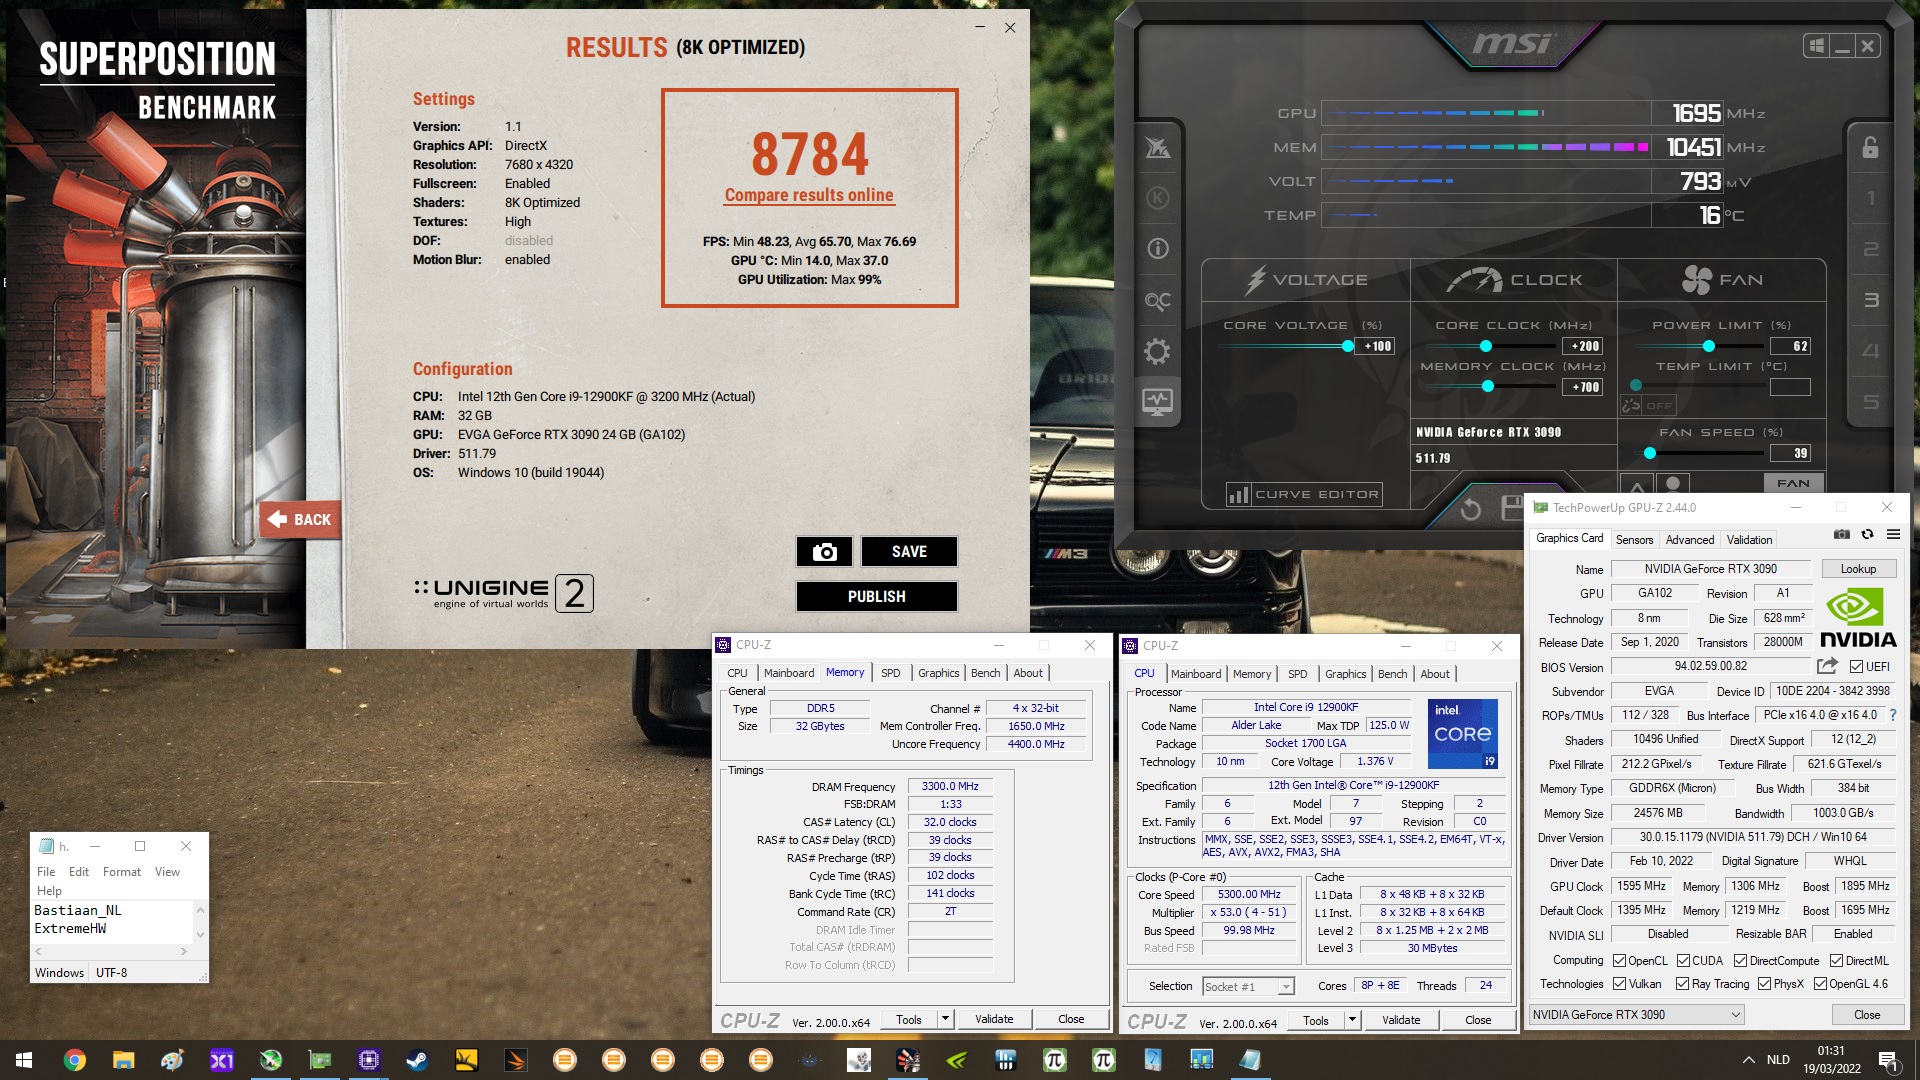Refresh GPU-Z with the refresh icon
This screenshot has height=1080, width=1920.
(1867, 535)
